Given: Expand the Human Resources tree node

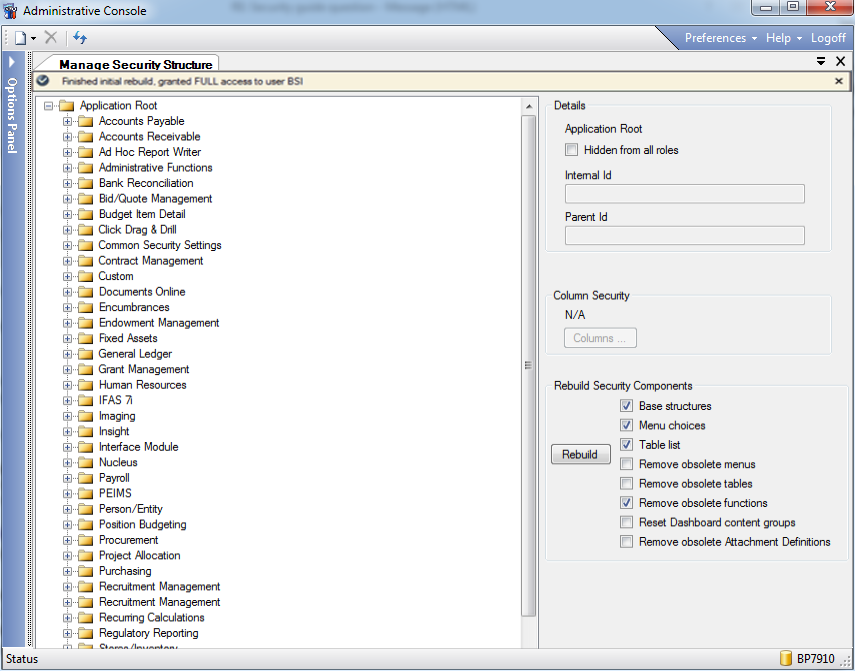Looking at the screenshot, I should coord(68,386).
